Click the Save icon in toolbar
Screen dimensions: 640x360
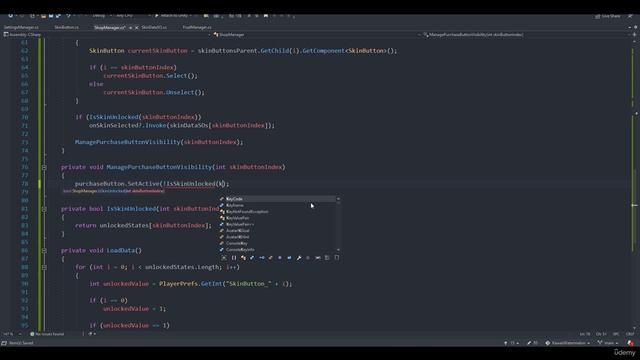coord(51,16)
